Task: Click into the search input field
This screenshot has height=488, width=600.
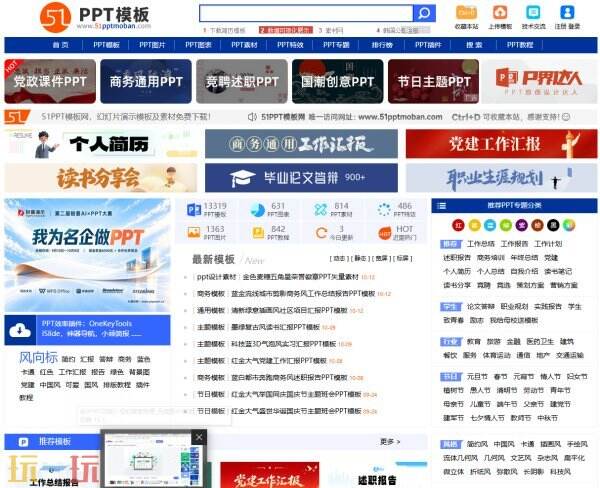Action: tap(306, 13)
